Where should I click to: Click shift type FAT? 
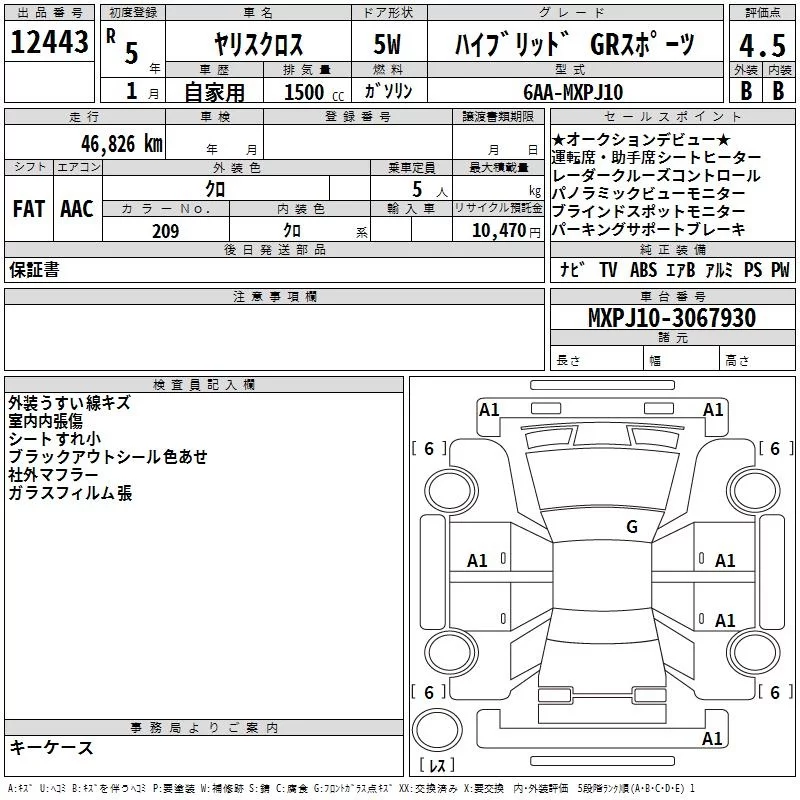29,209
